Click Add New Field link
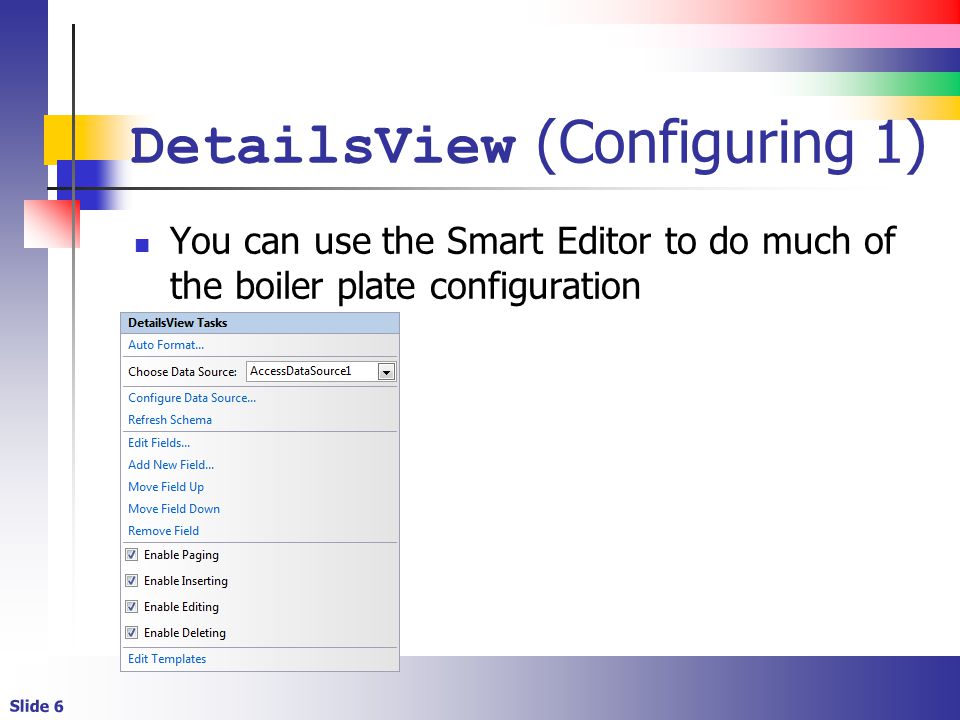Viewport: 960px width, 720px height. 171,465
